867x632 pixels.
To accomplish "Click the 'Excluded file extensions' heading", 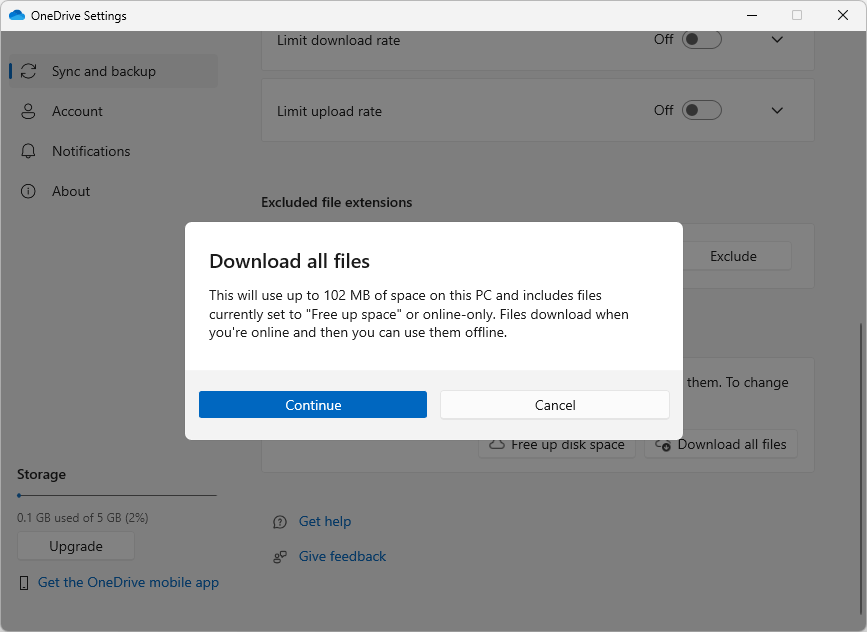I will [336, 202].
